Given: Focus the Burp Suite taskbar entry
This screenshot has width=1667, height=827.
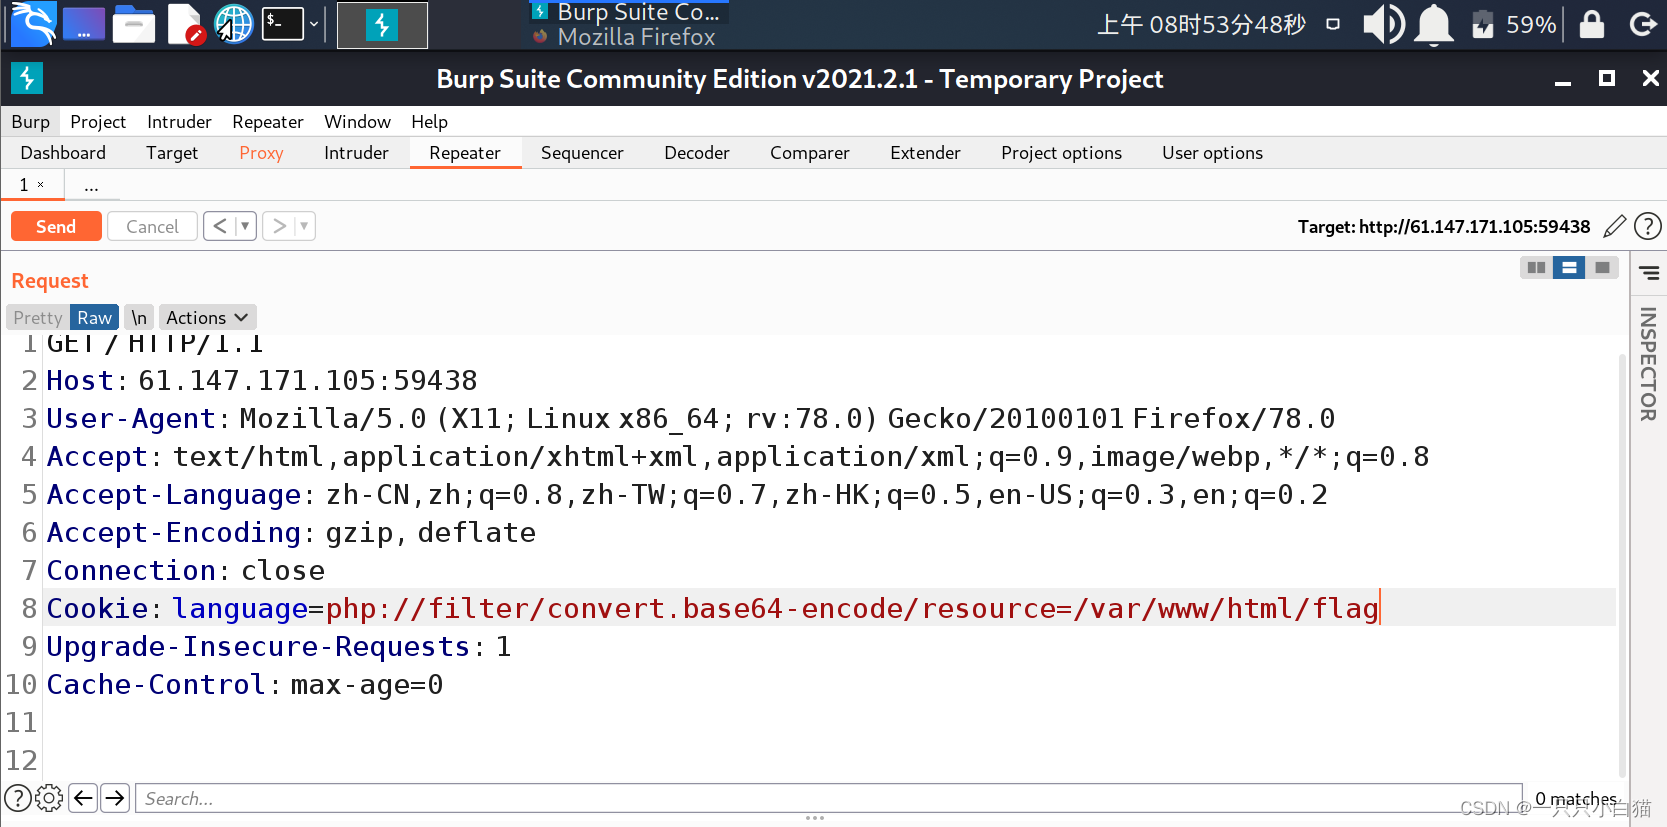Looking at the screenshot, I should 626,12.
